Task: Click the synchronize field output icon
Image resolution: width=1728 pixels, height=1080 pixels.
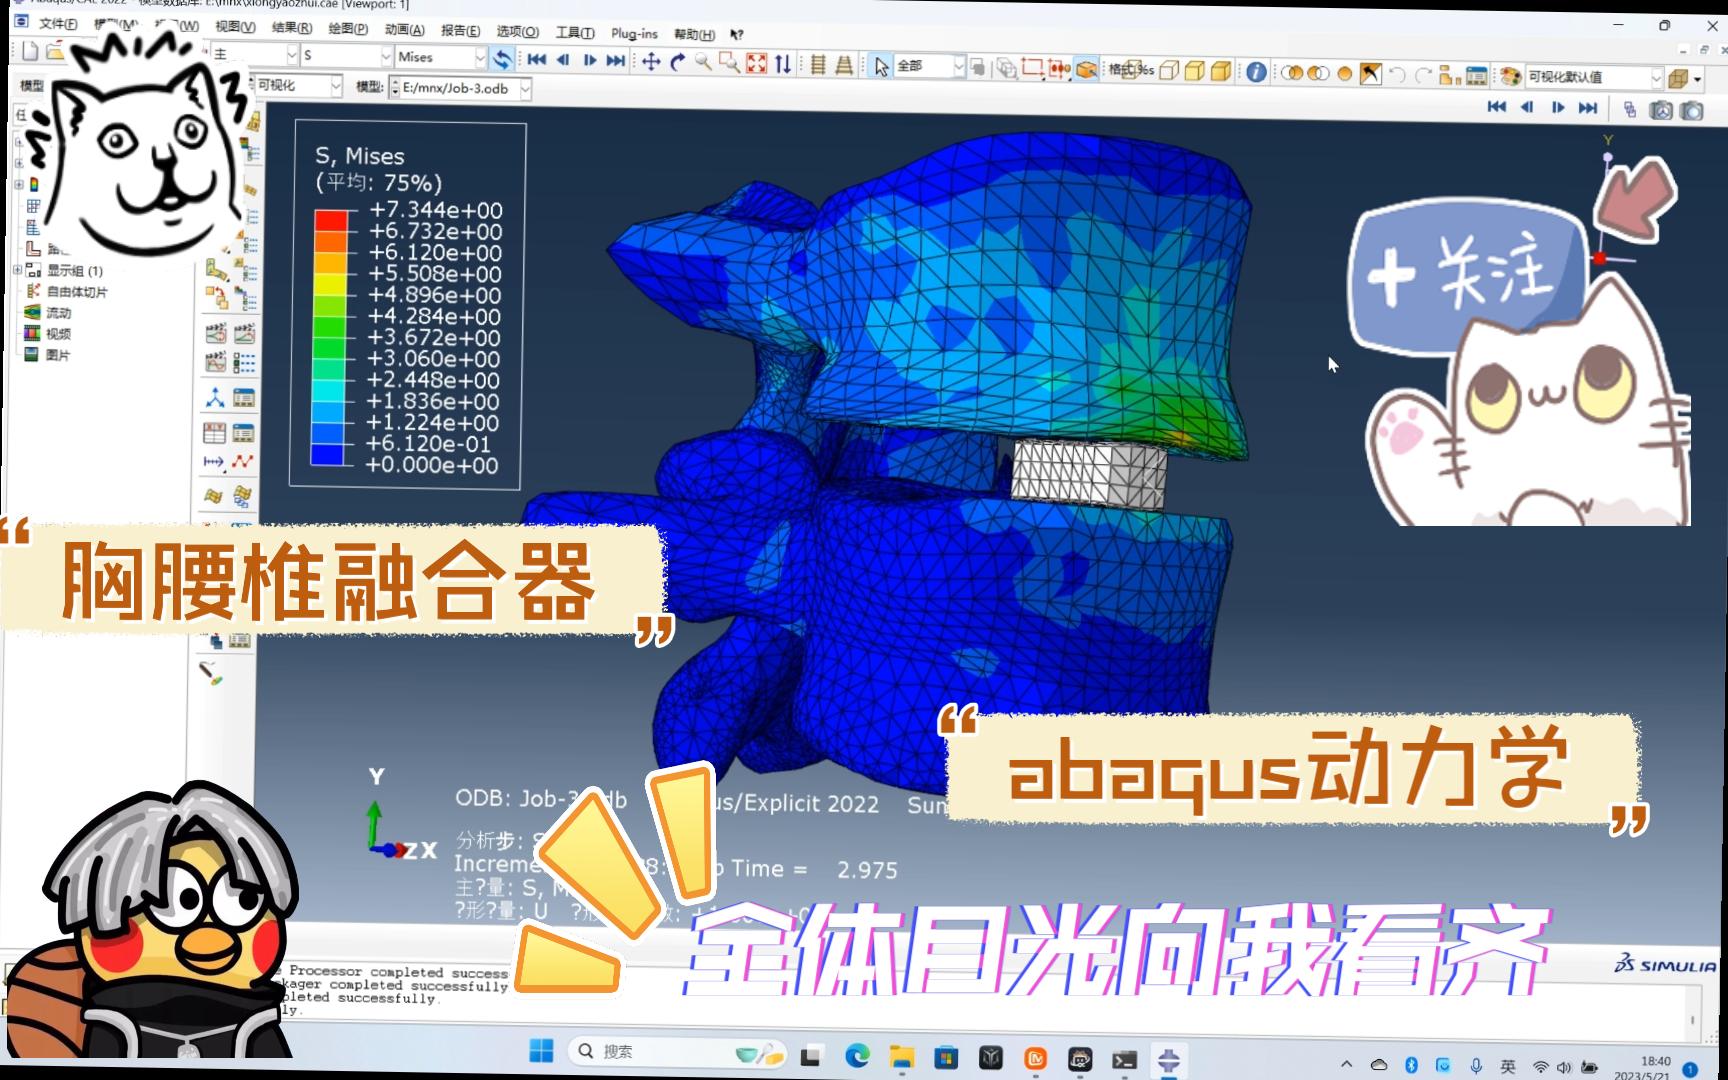Action: point(502,59)
